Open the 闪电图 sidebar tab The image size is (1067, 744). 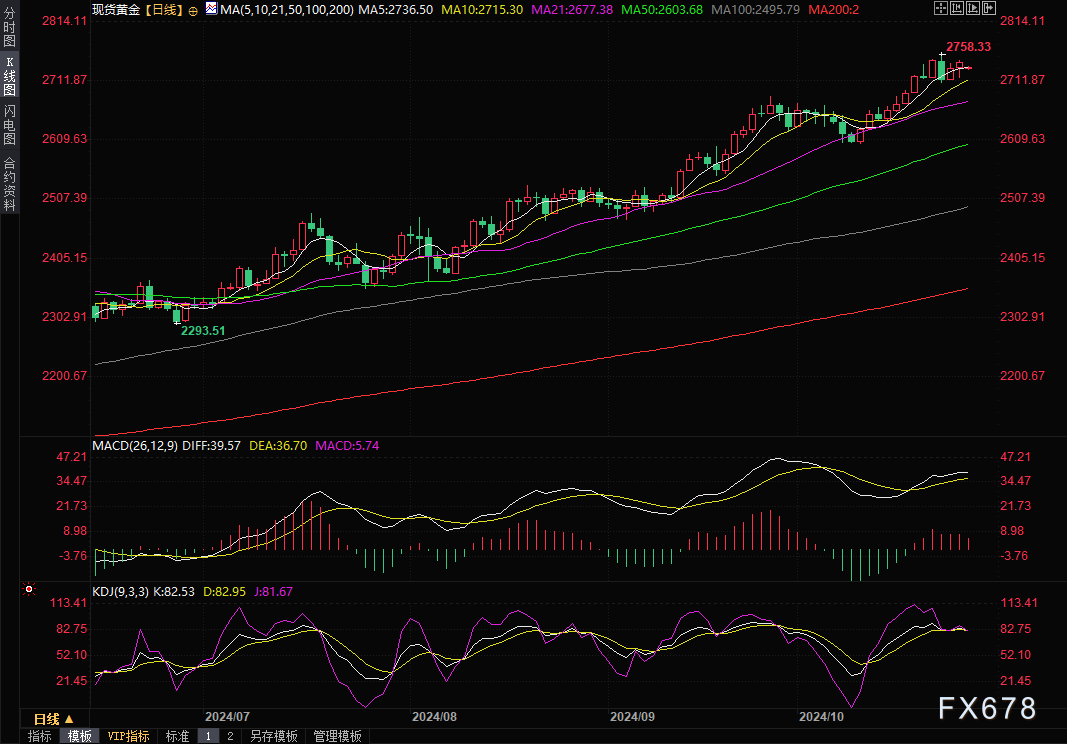point(9,125)
